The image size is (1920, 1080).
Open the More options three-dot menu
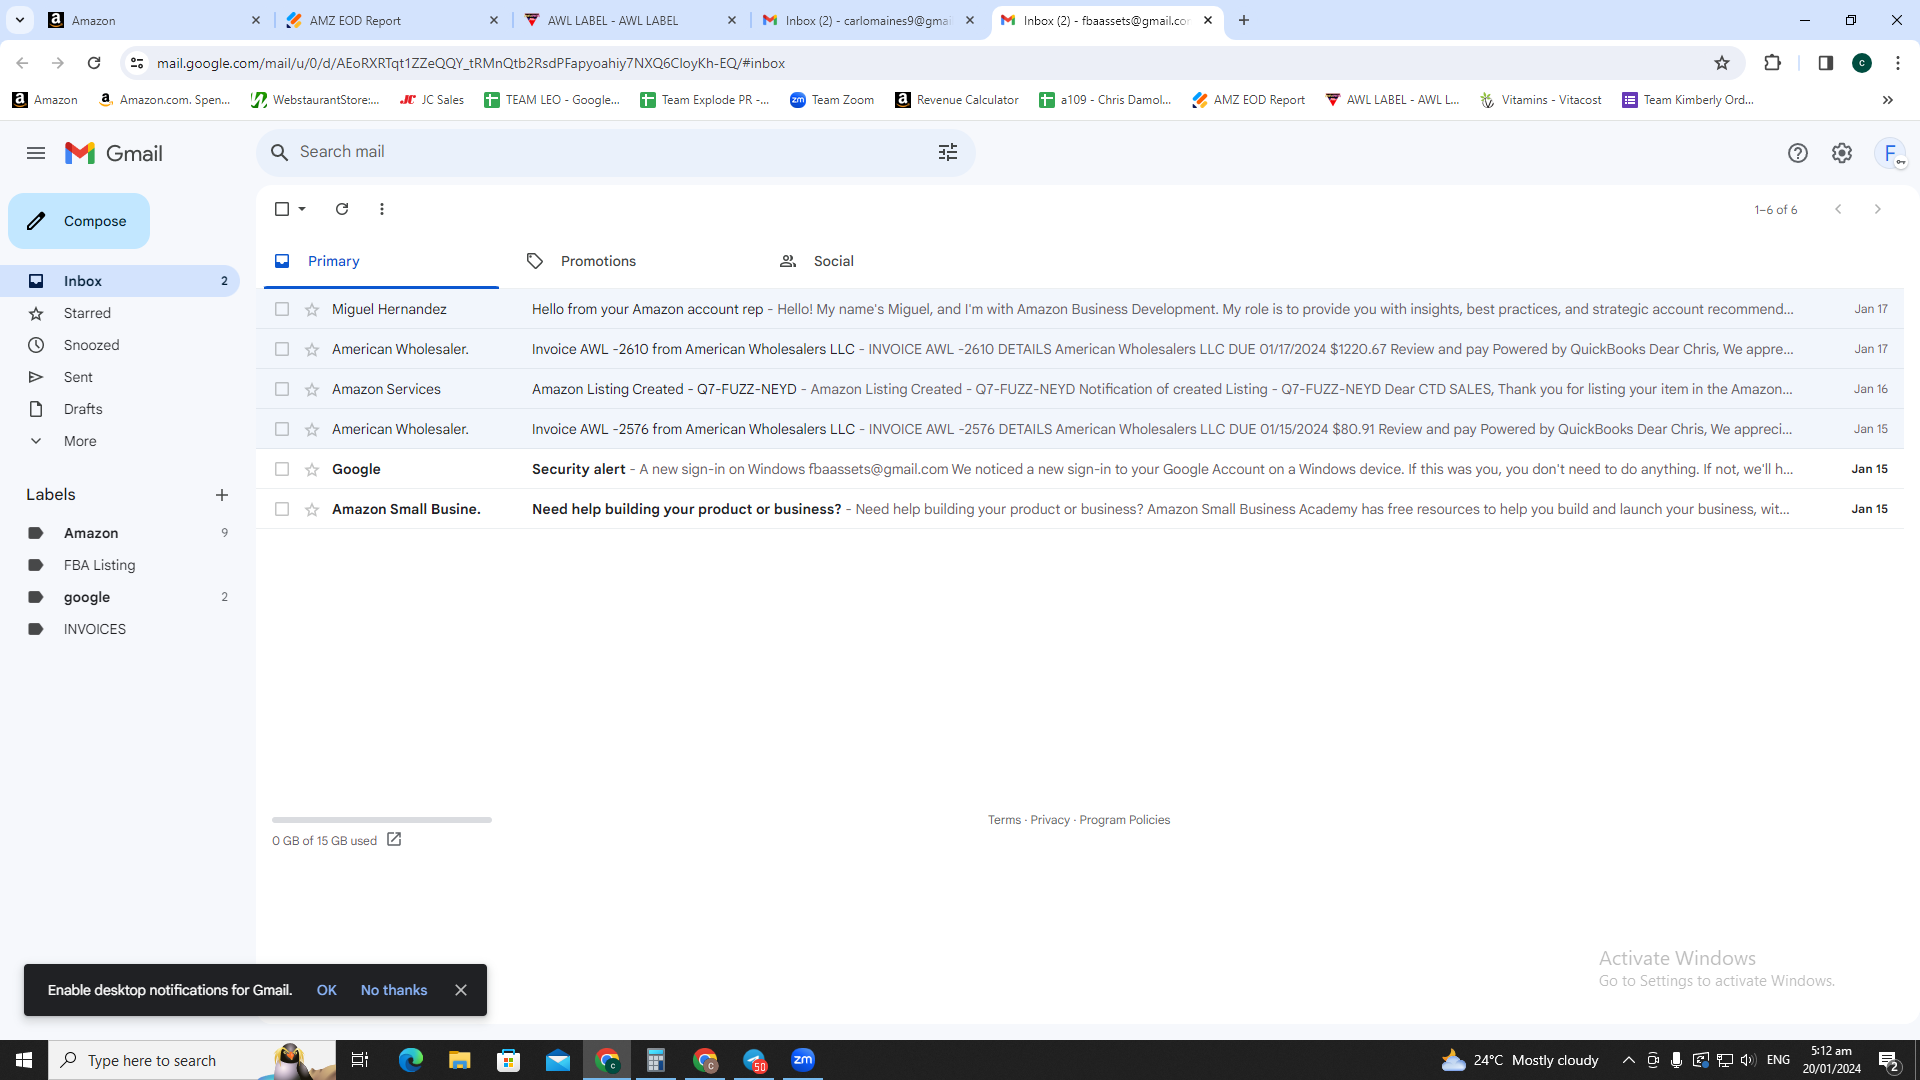[382, 209]
